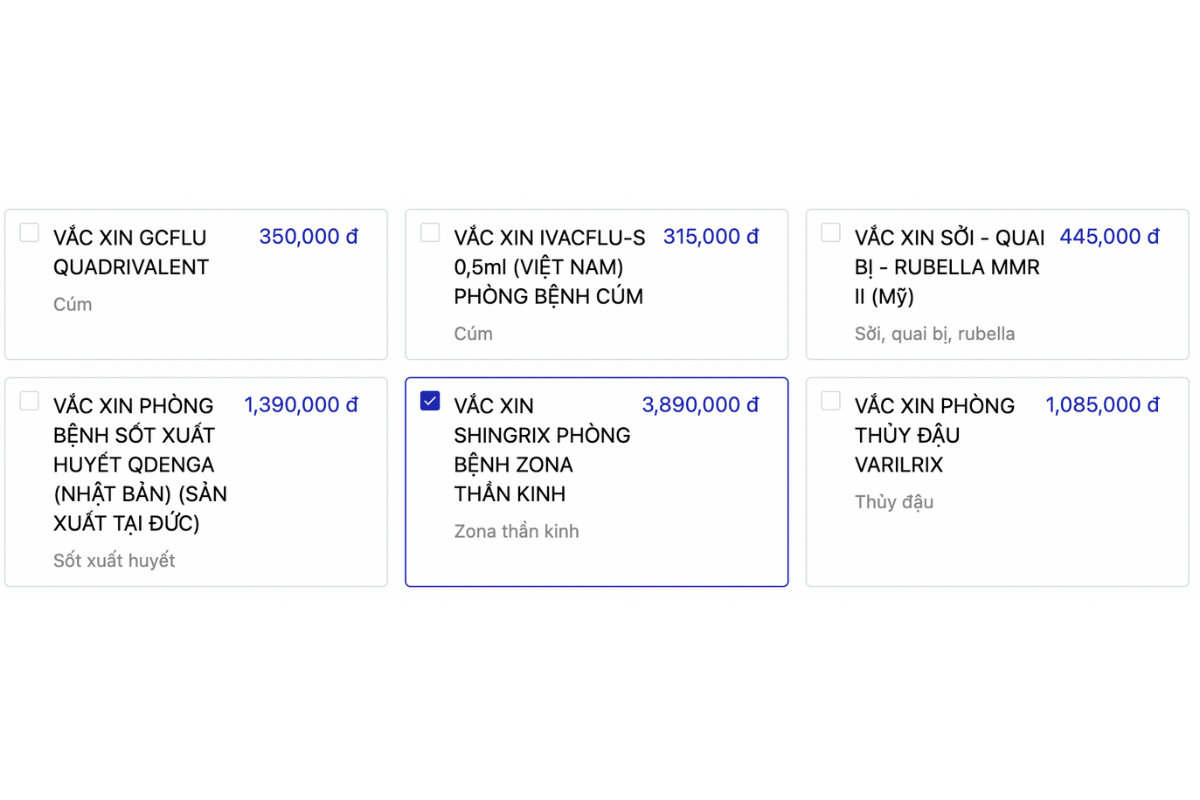Tick the IVACFLU-S 0,5ml vaccine checkbox

click(430, 233)
